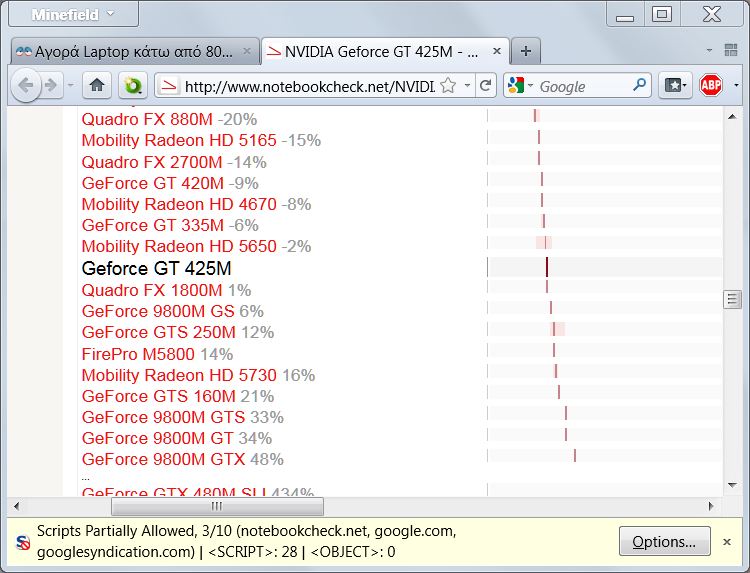Switch to the Αγορά Laptop tab
Image resolution: width=750 pixels, height=573 pixels.
(135, 51)
